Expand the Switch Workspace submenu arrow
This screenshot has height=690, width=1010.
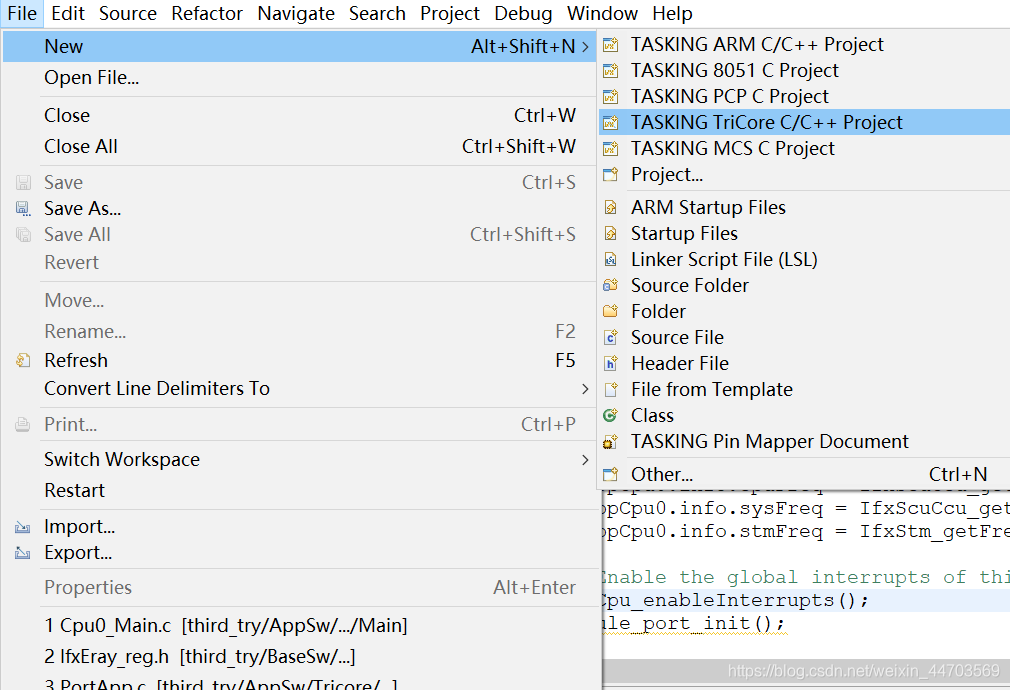pos(585,459)
